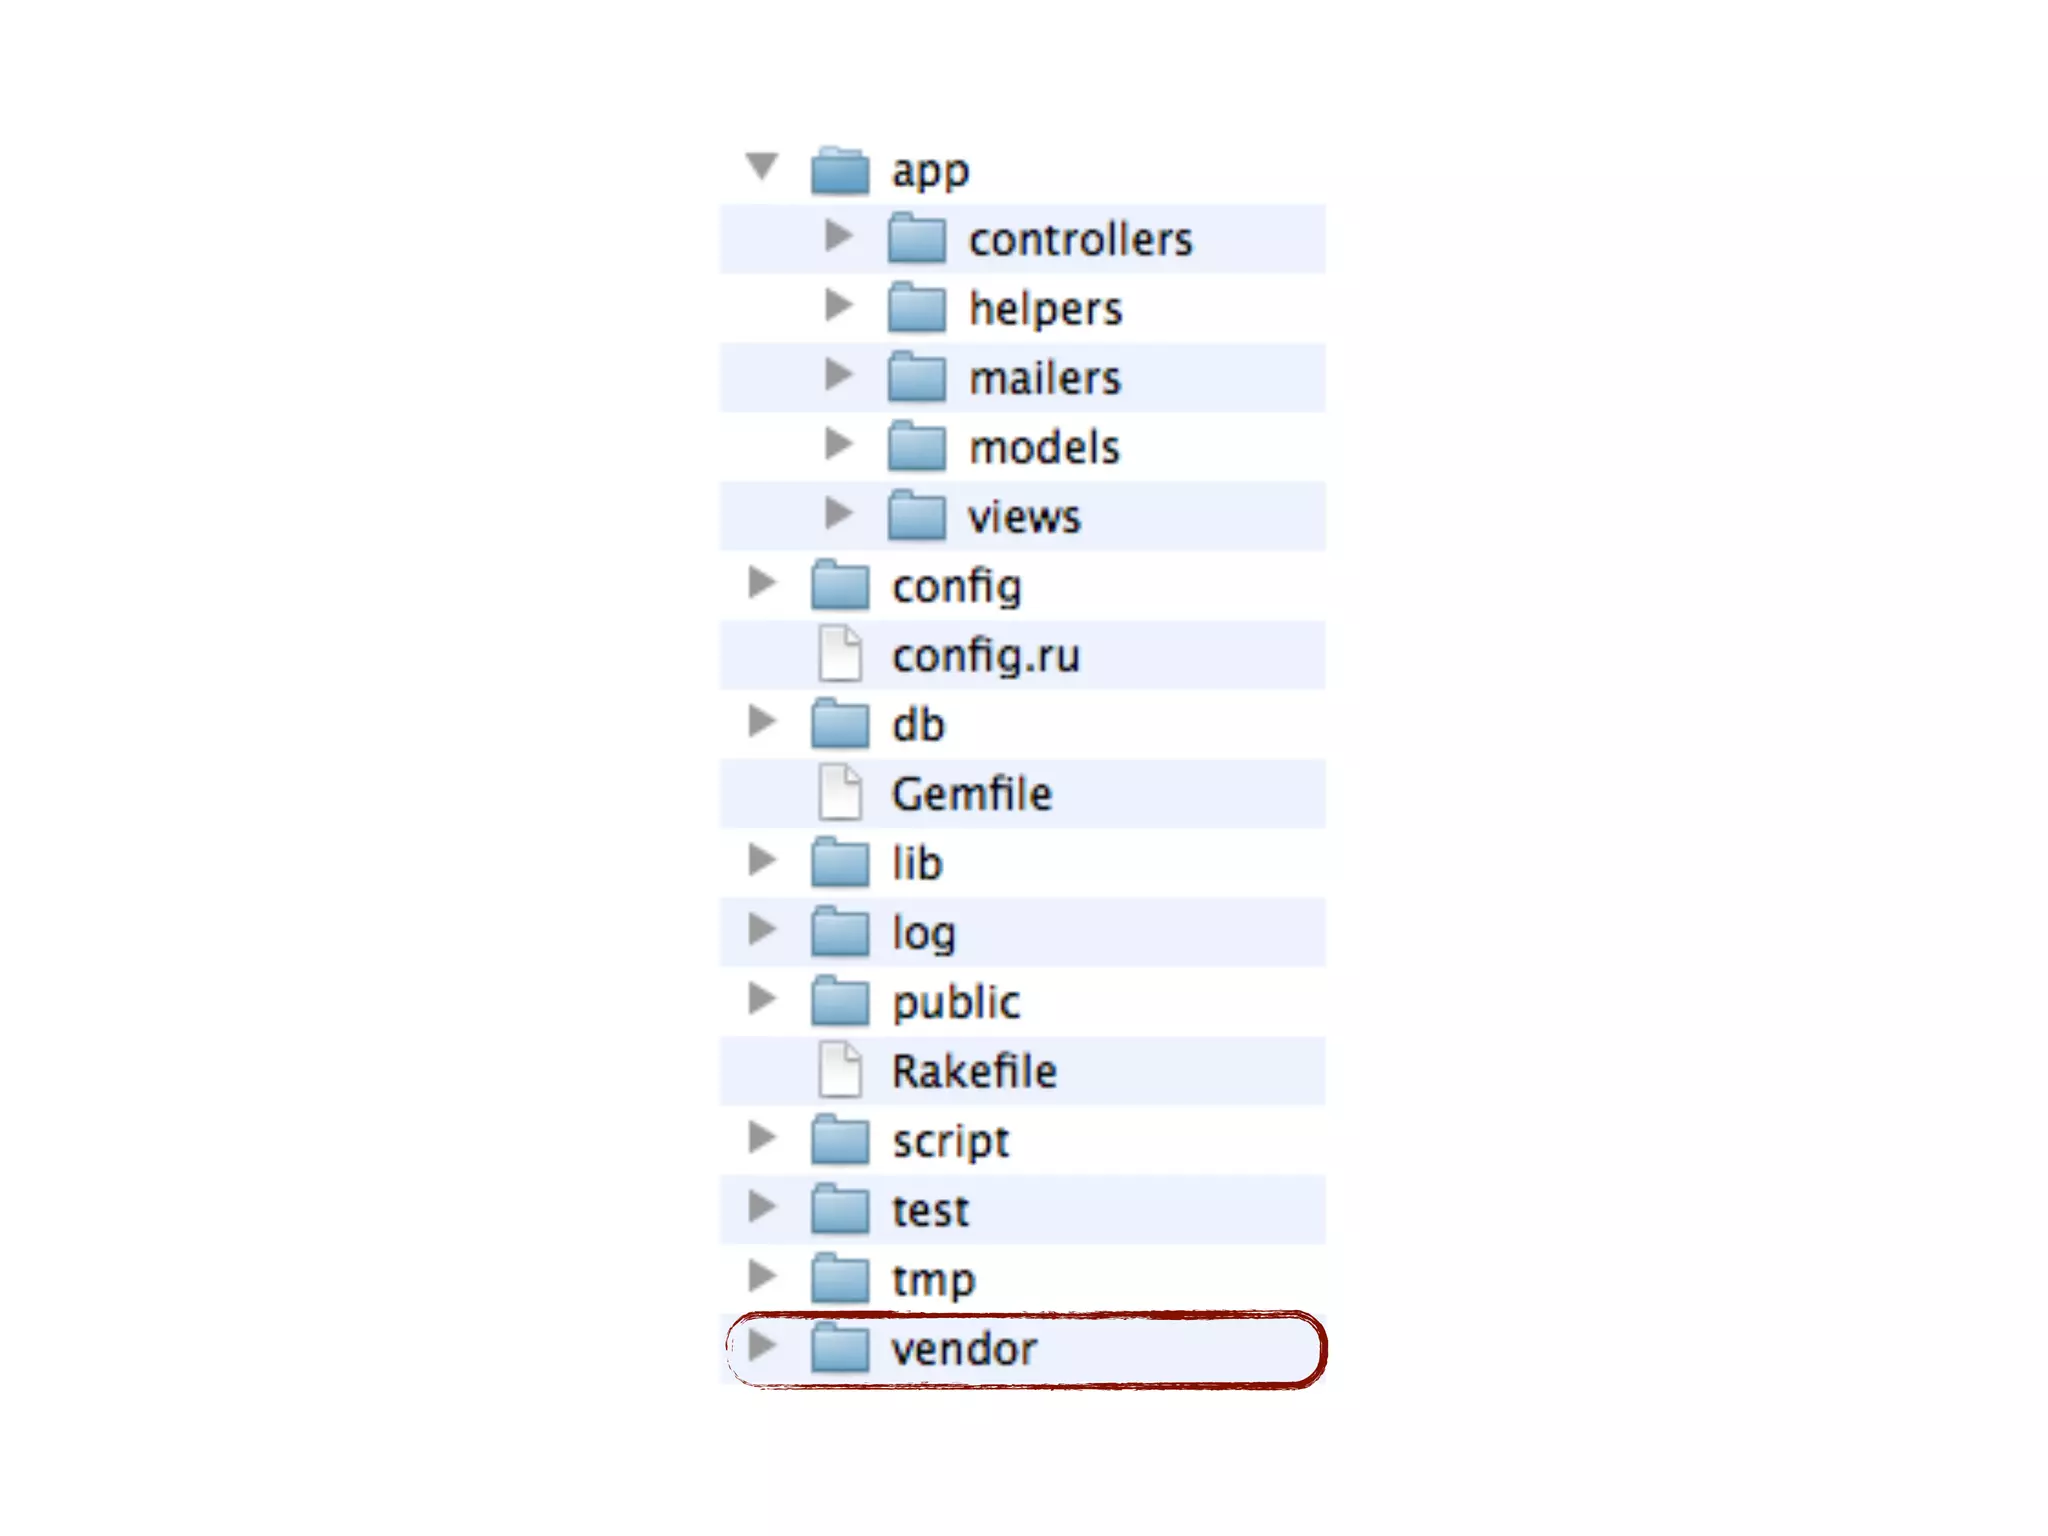Click the config.ru file icon
The image size is (2048, 1536).
point(840,654)
